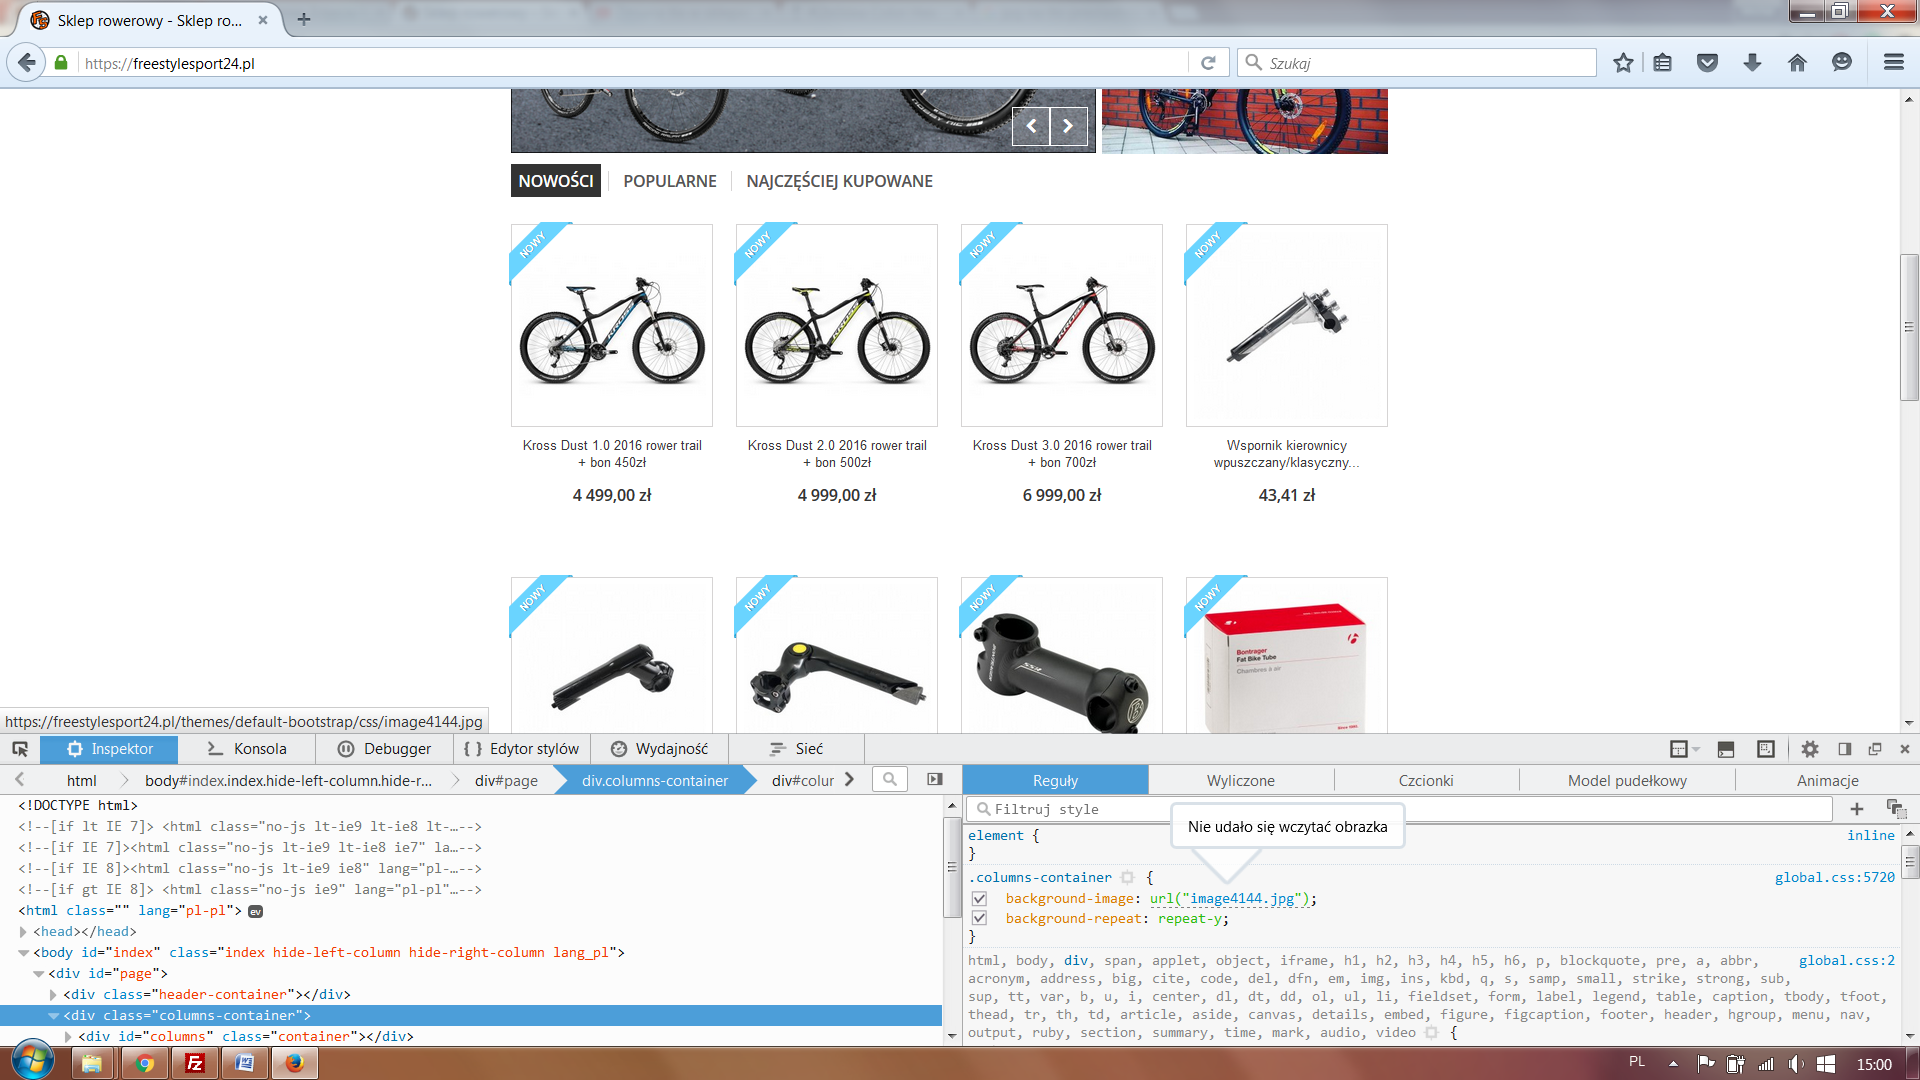Open the Model pudełkowy sidebar tab
Image resolution: width=1920 pixels, height=1080 pixels.
click(x=1626, y=781)
